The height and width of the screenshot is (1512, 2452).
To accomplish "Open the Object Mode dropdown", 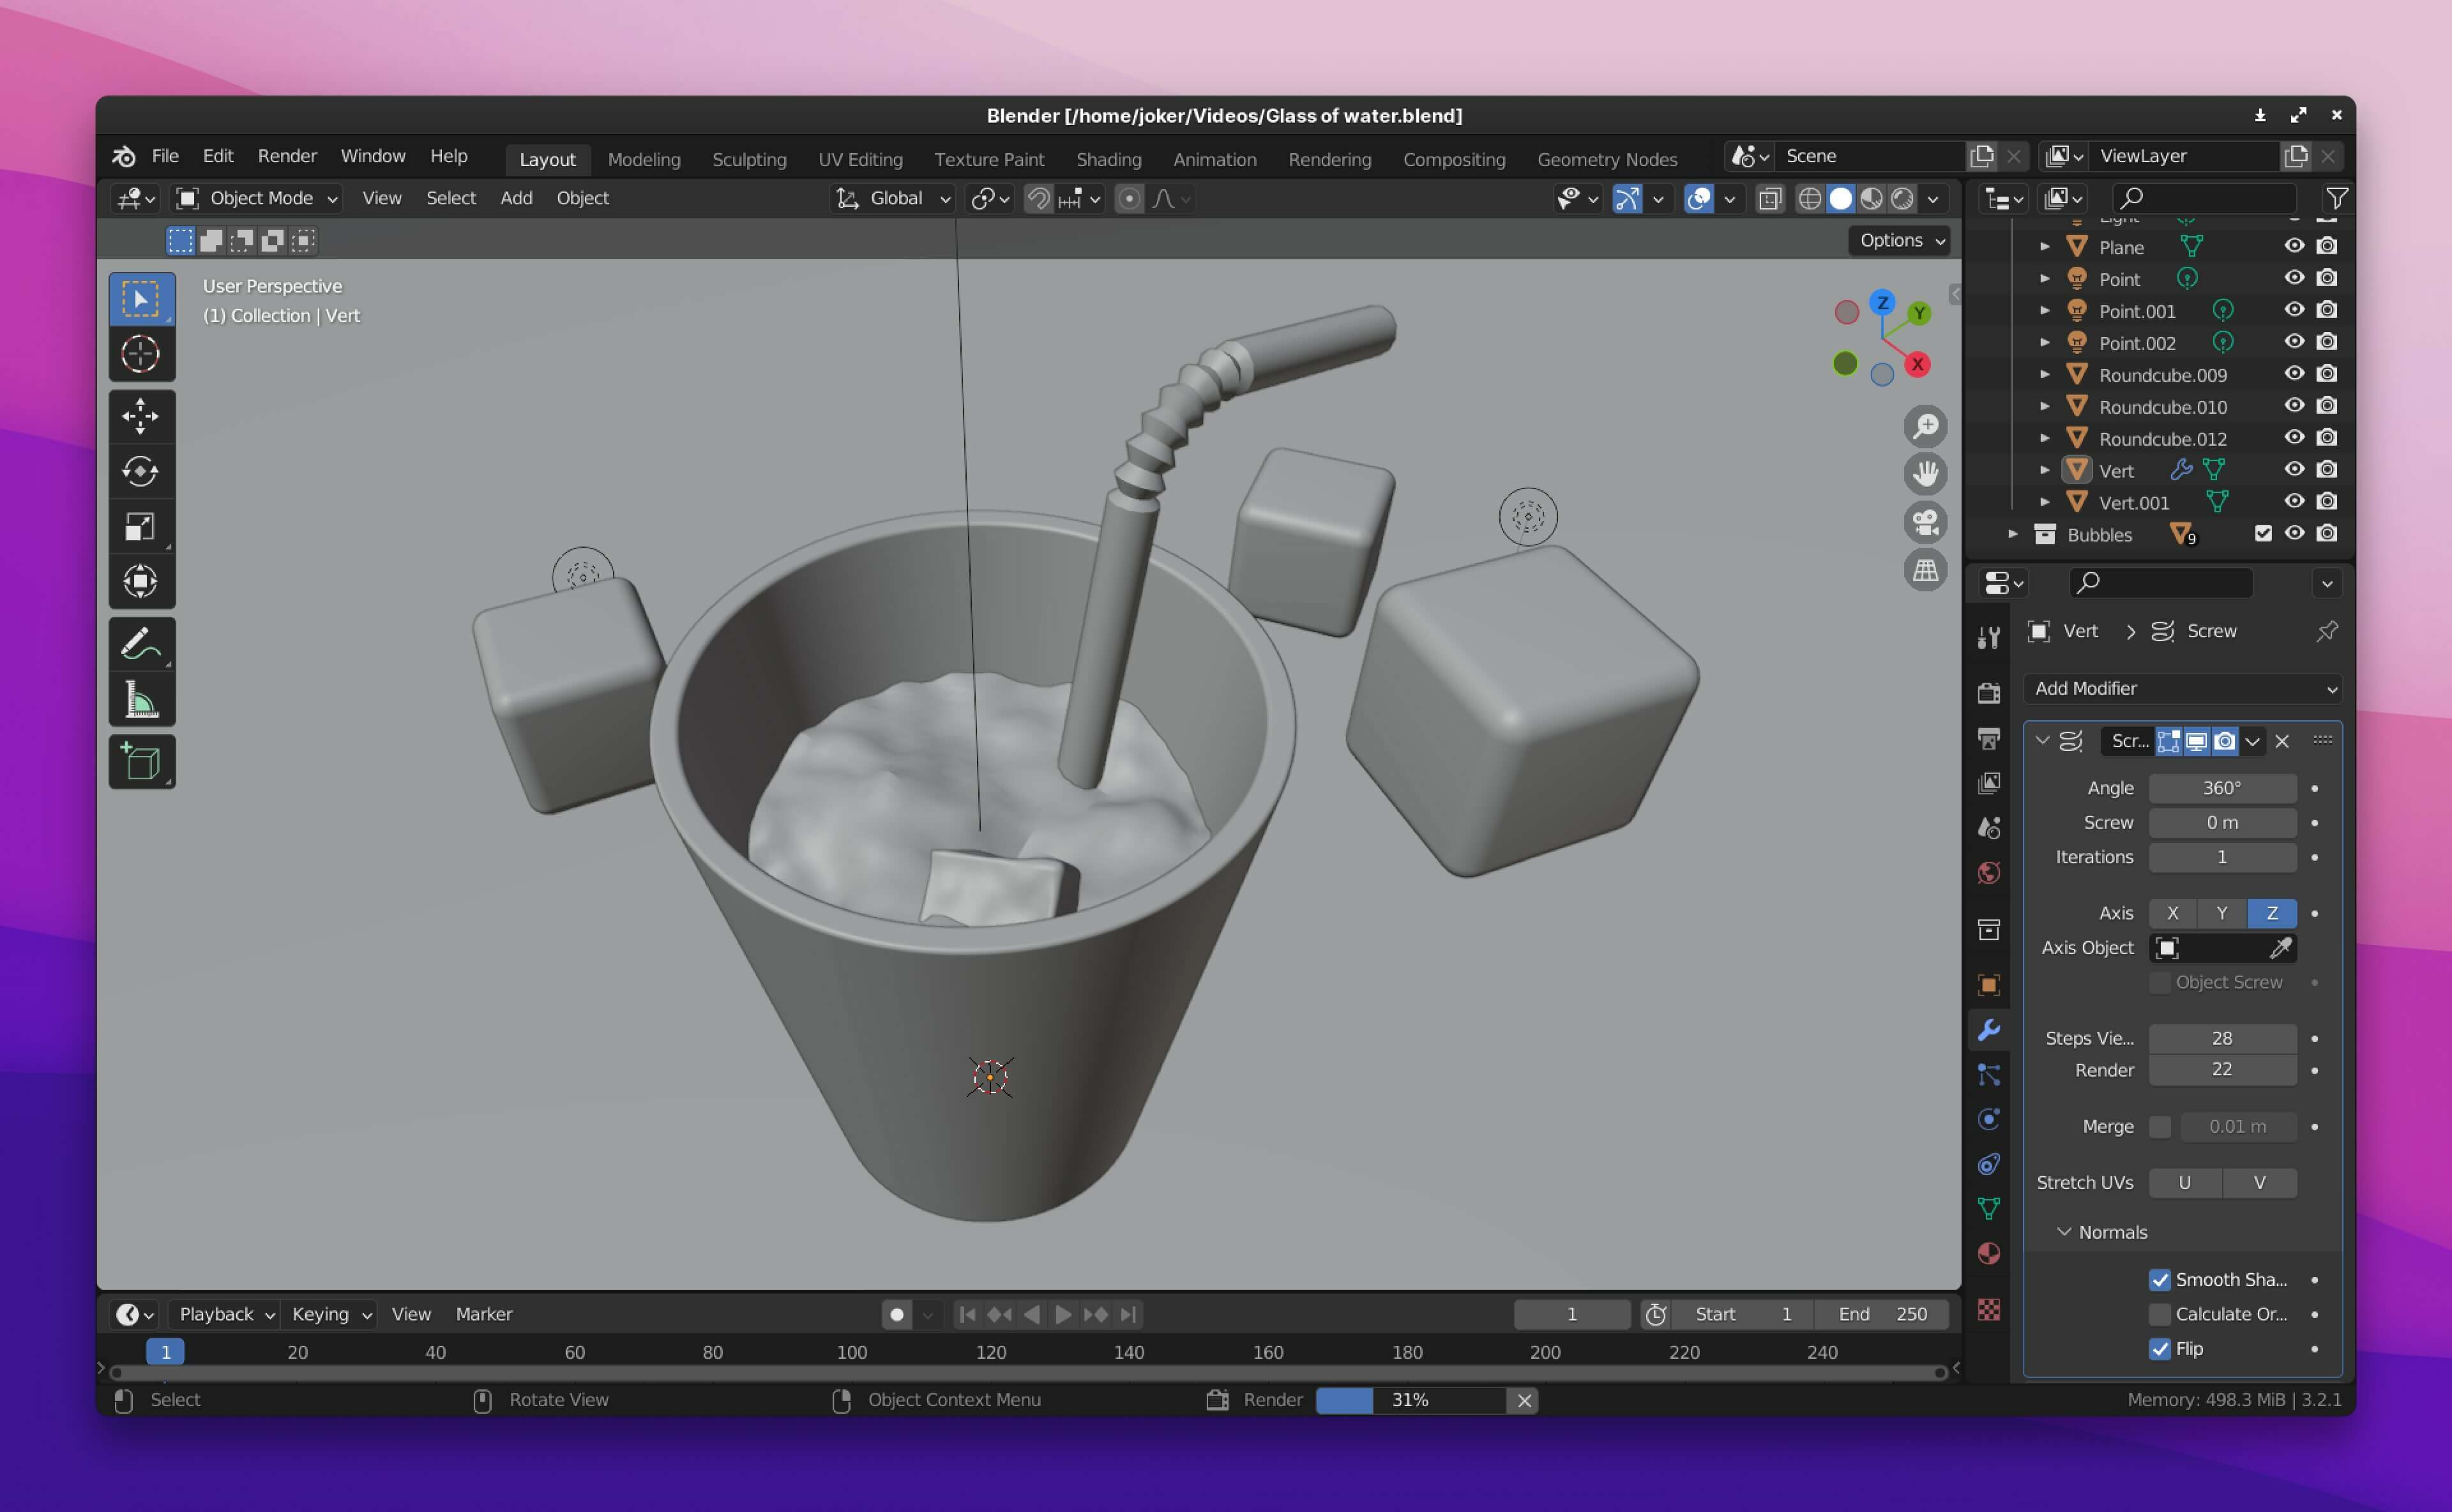I will point(258,198).
